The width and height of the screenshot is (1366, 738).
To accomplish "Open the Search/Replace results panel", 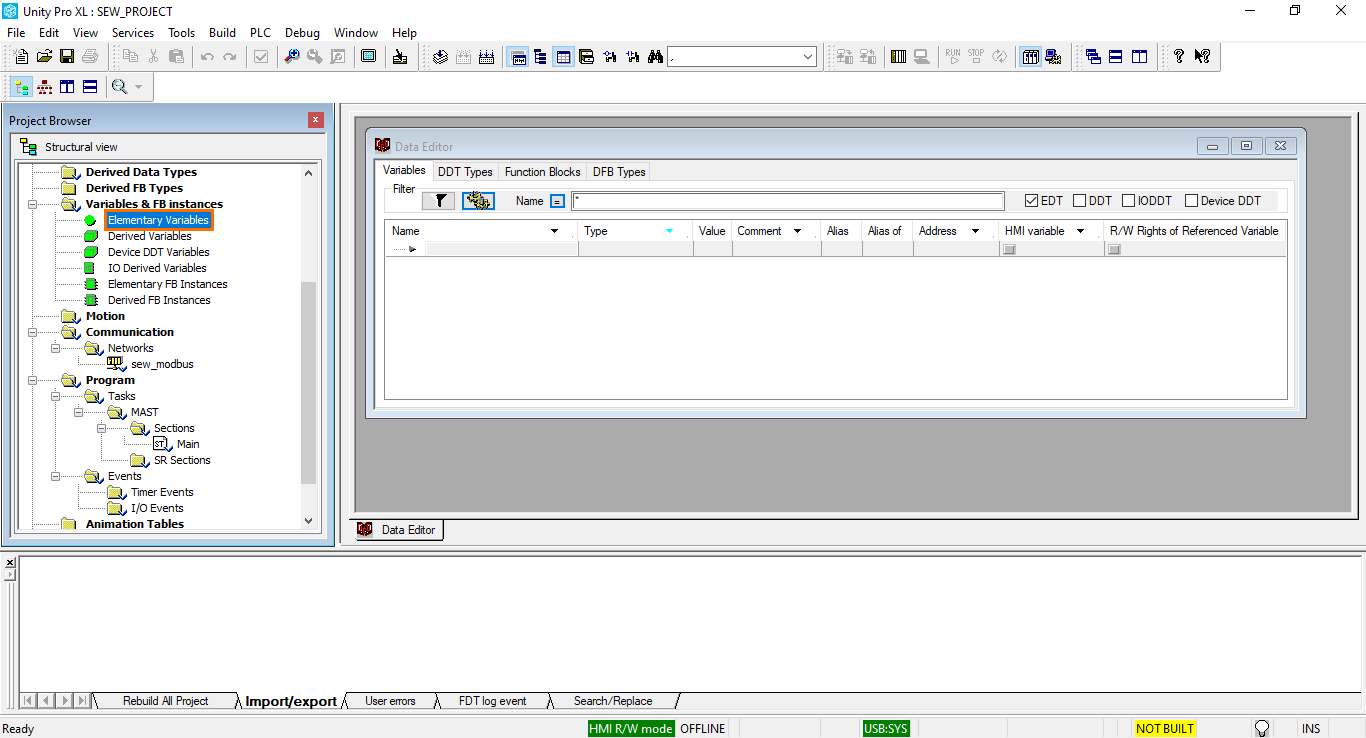I will click(613, 700).
